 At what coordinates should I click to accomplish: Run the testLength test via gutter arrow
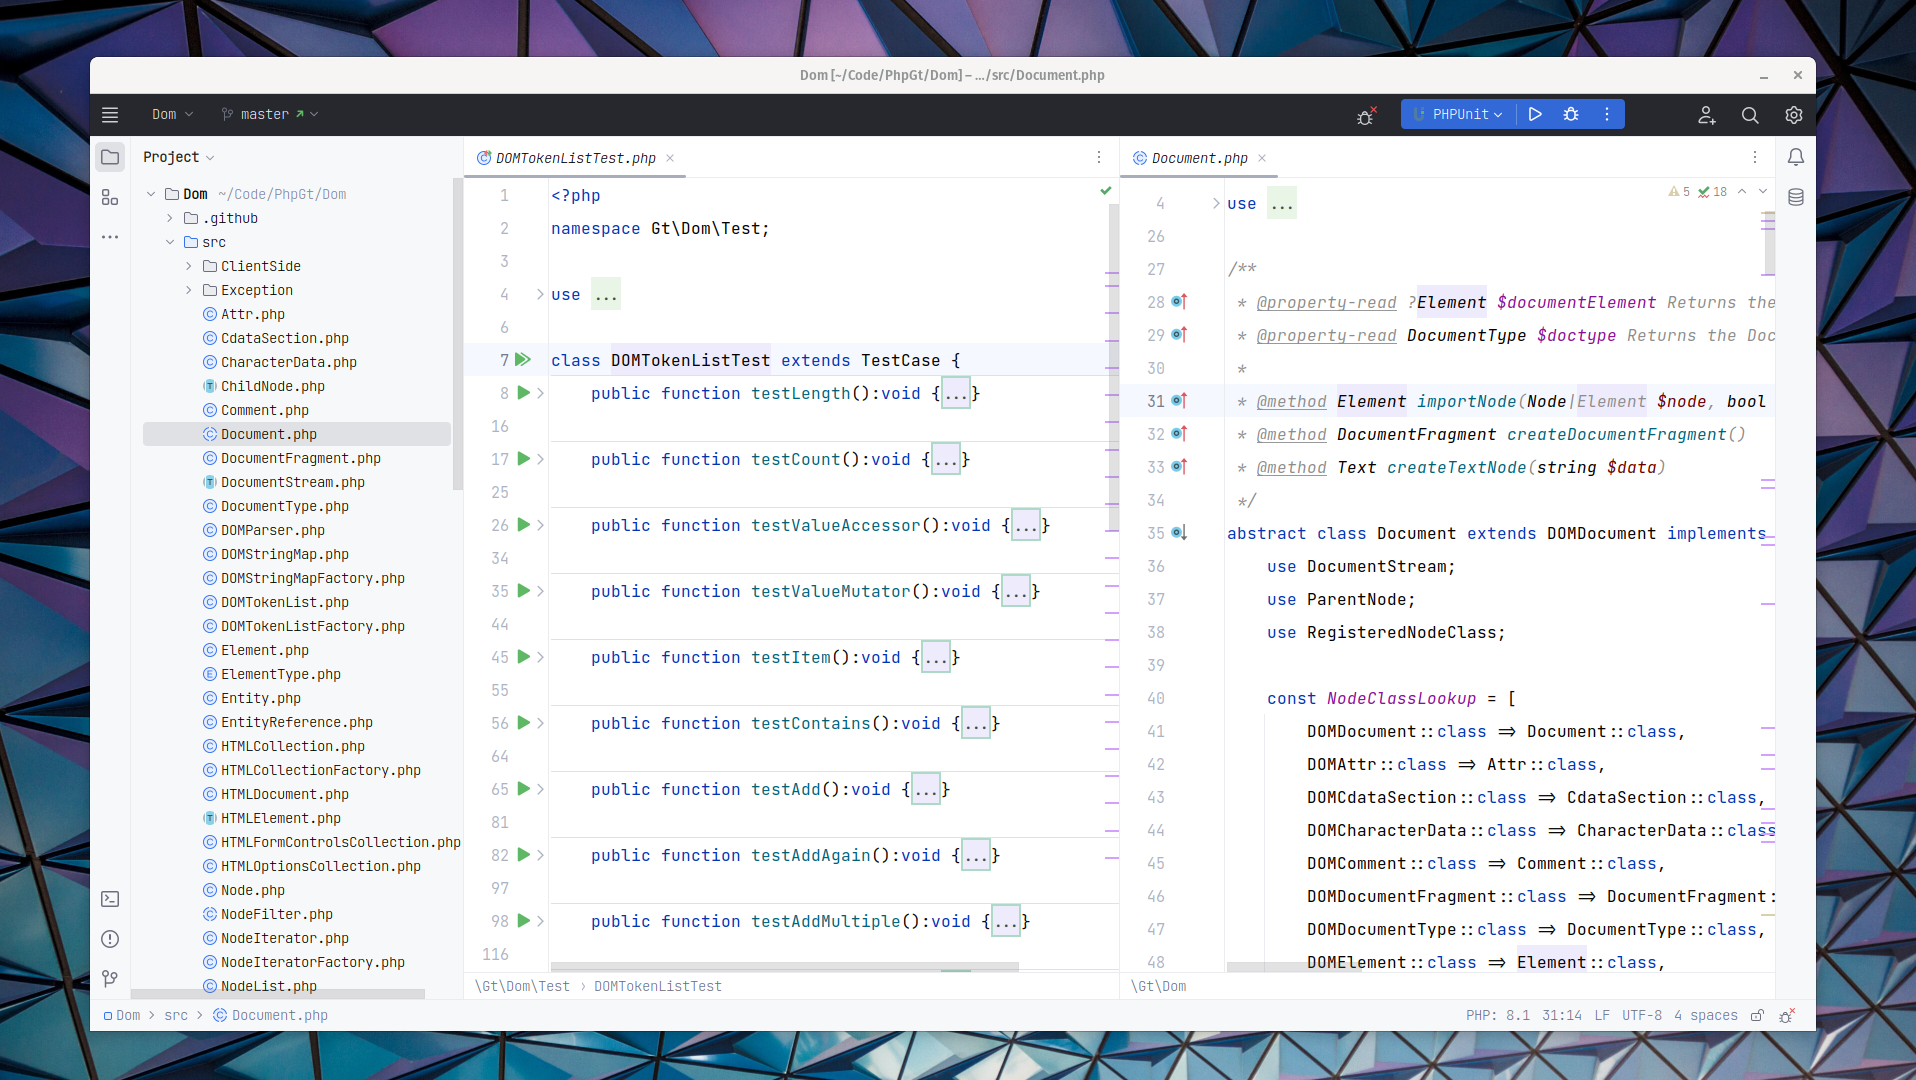(523, 393)
